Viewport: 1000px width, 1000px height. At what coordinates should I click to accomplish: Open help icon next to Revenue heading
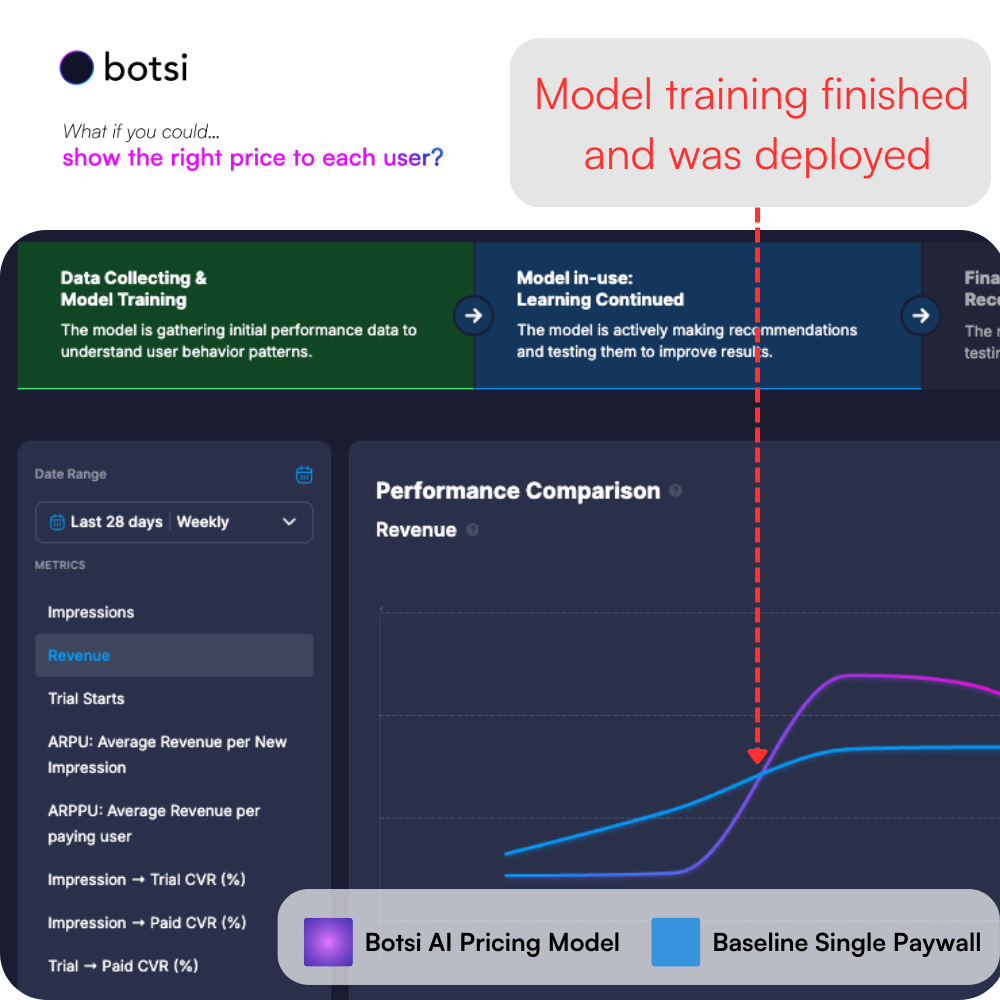pyautogui.click(x=473, y=529)
